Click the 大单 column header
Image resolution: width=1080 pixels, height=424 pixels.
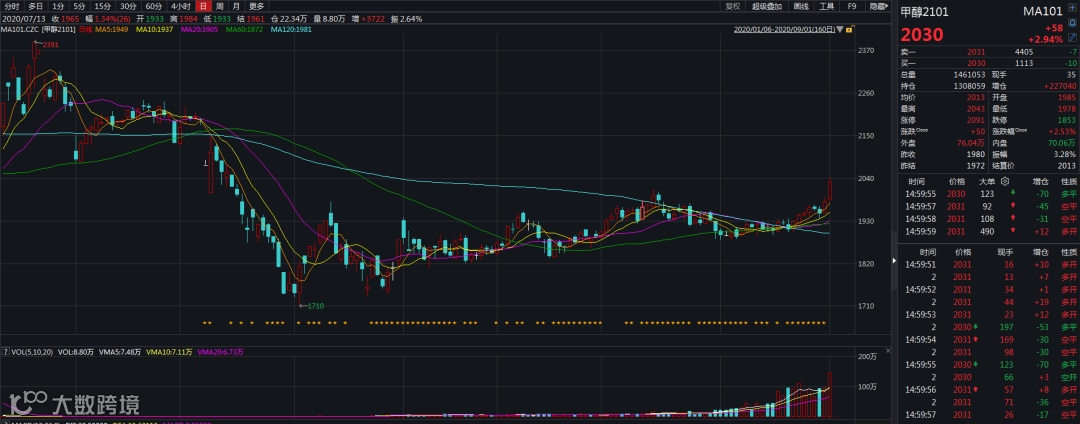coord(987,182)
